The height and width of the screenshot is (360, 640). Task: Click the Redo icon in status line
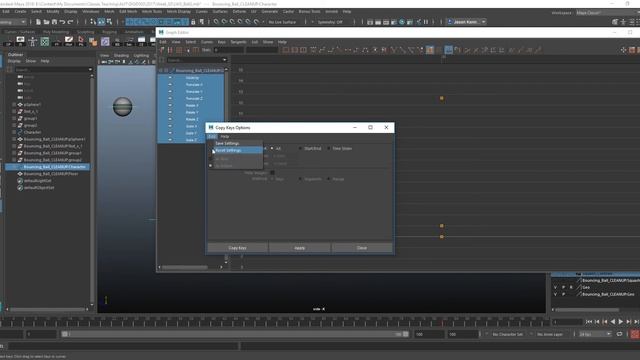pos(70,22)
